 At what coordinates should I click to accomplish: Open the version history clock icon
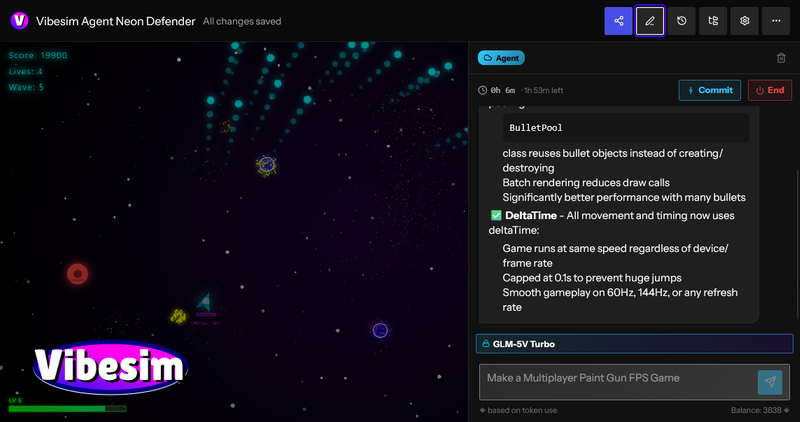click(682, 21)
